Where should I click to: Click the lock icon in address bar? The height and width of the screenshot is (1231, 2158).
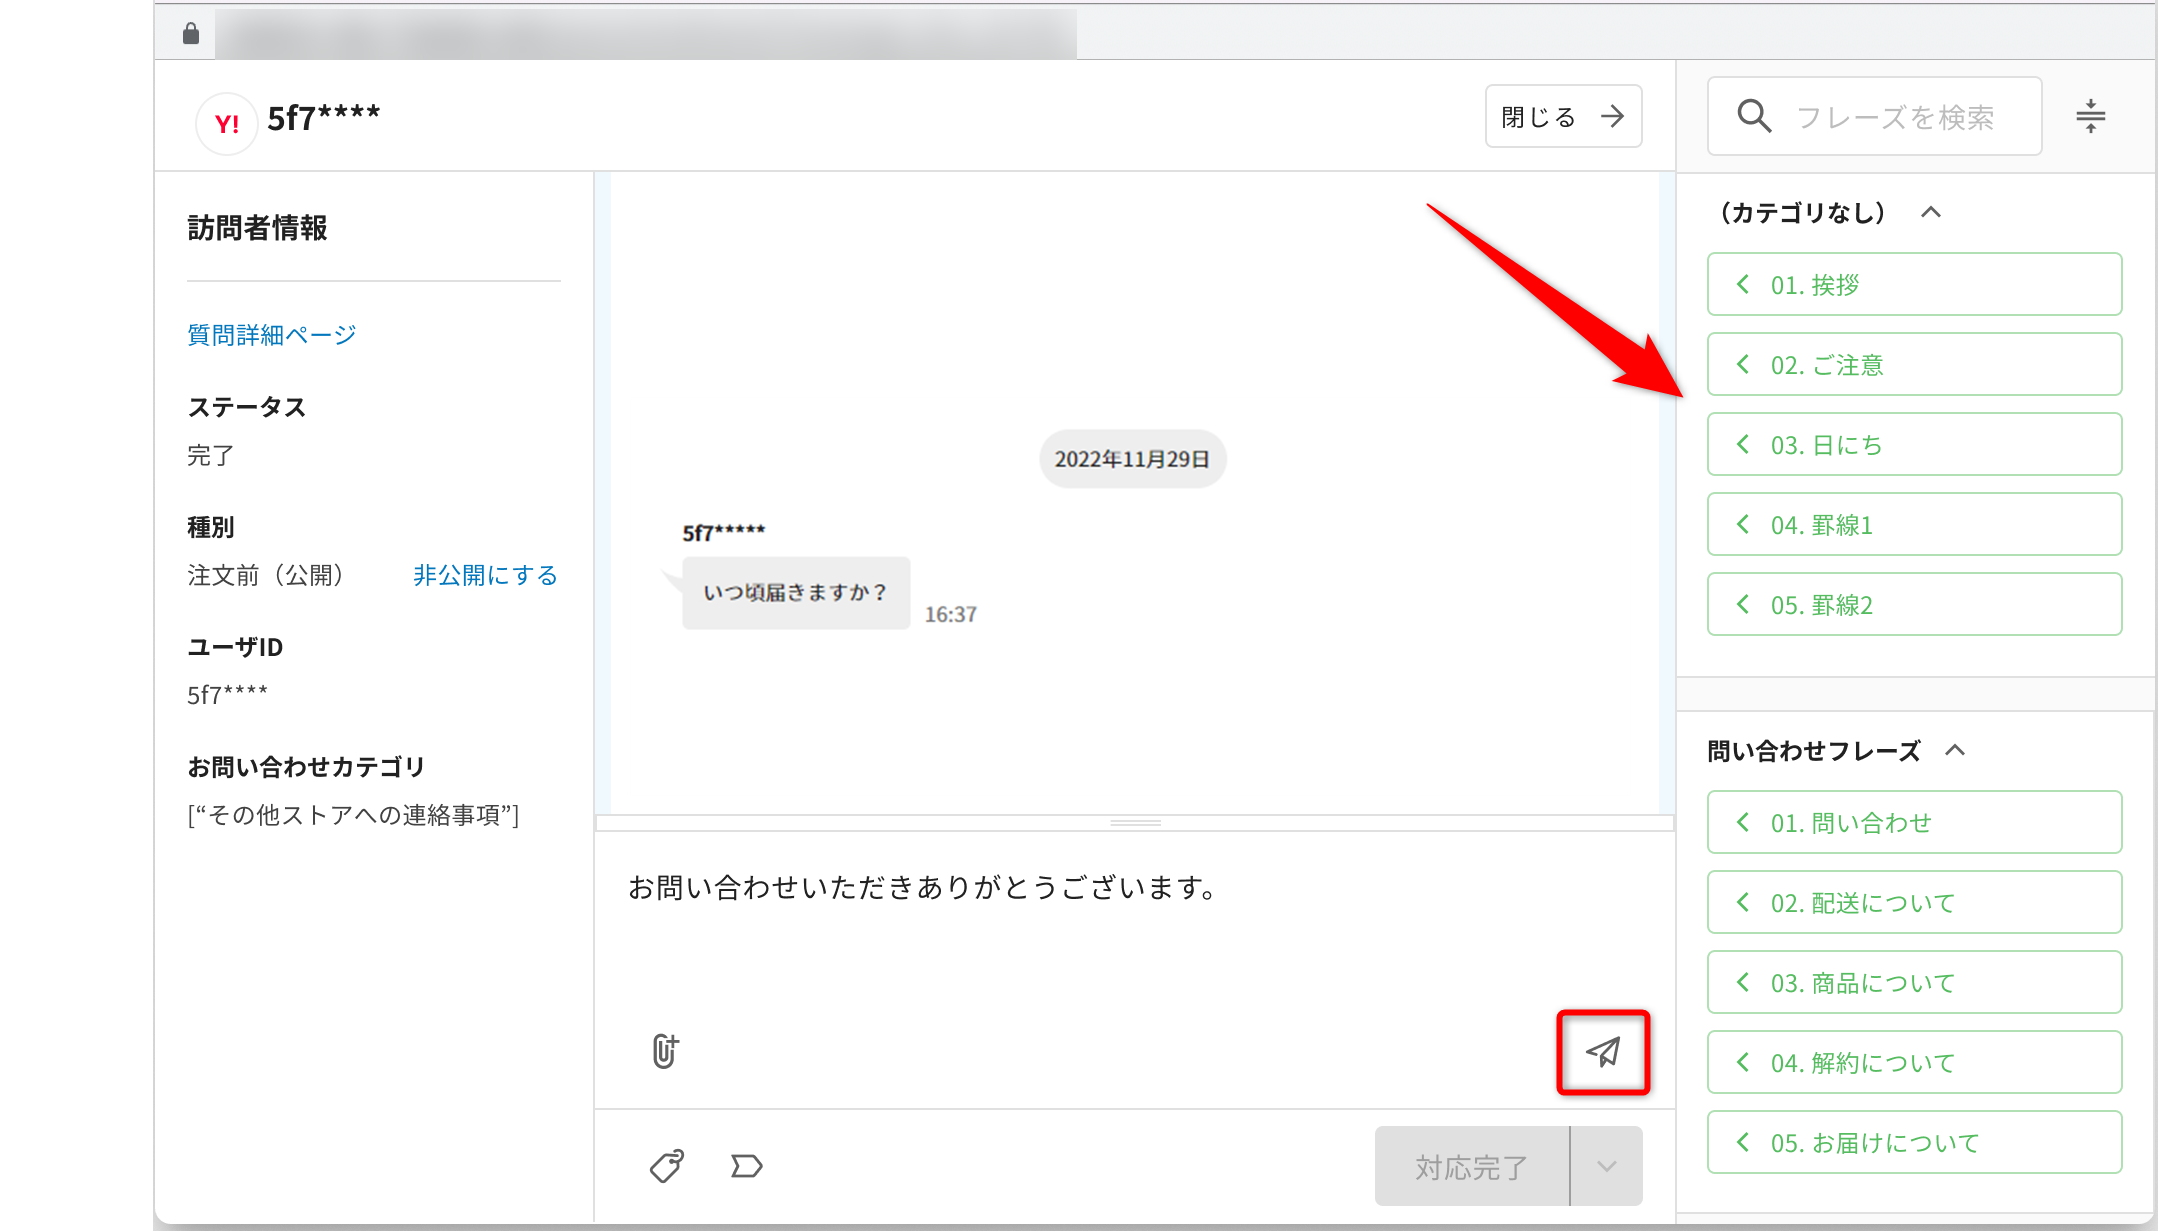pos(191,34)
